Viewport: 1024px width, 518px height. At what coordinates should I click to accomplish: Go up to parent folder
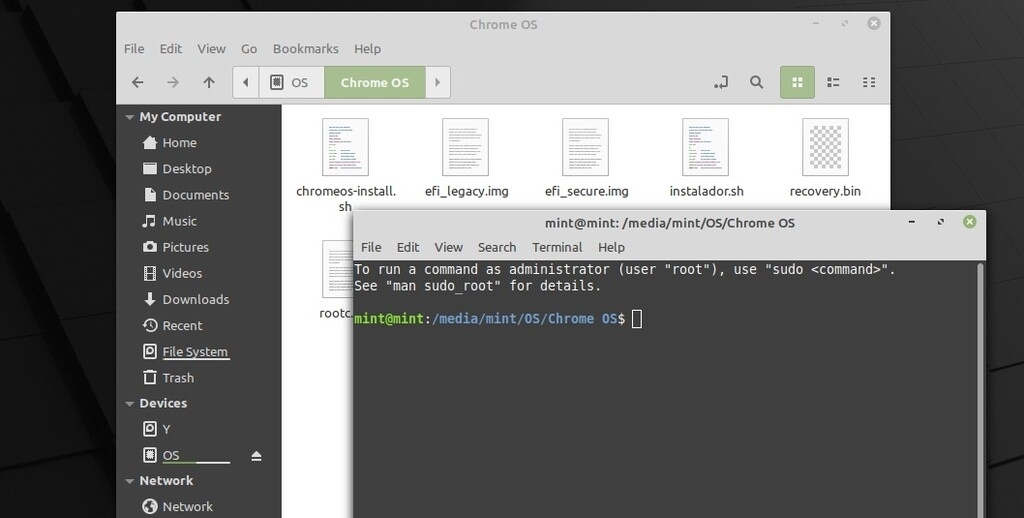(209, 82)
